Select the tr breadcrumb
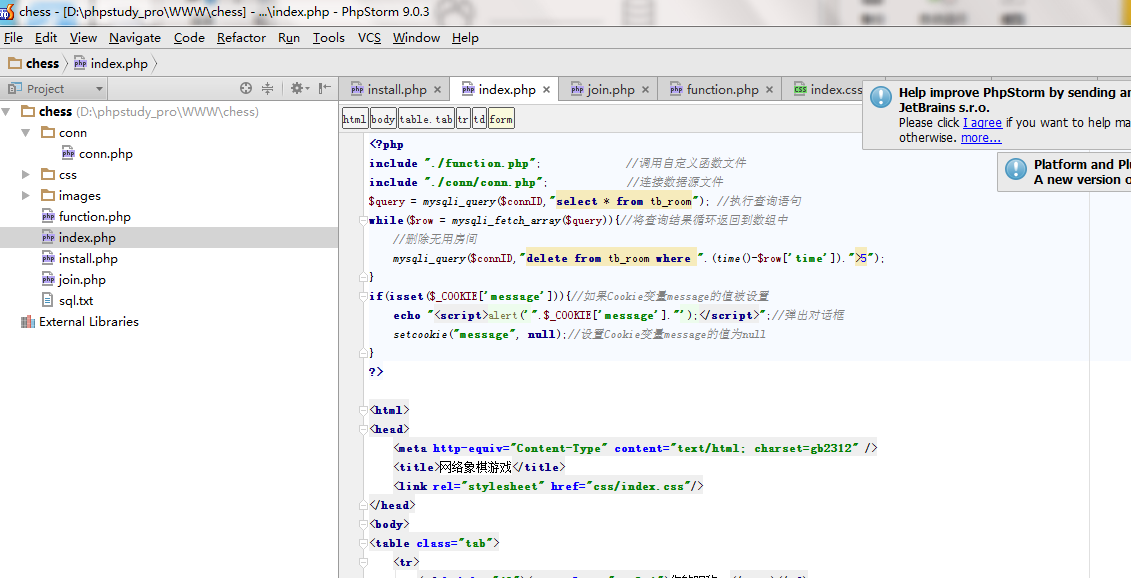The height and width of the screenshot is (578, 1131). click(463, 119)
